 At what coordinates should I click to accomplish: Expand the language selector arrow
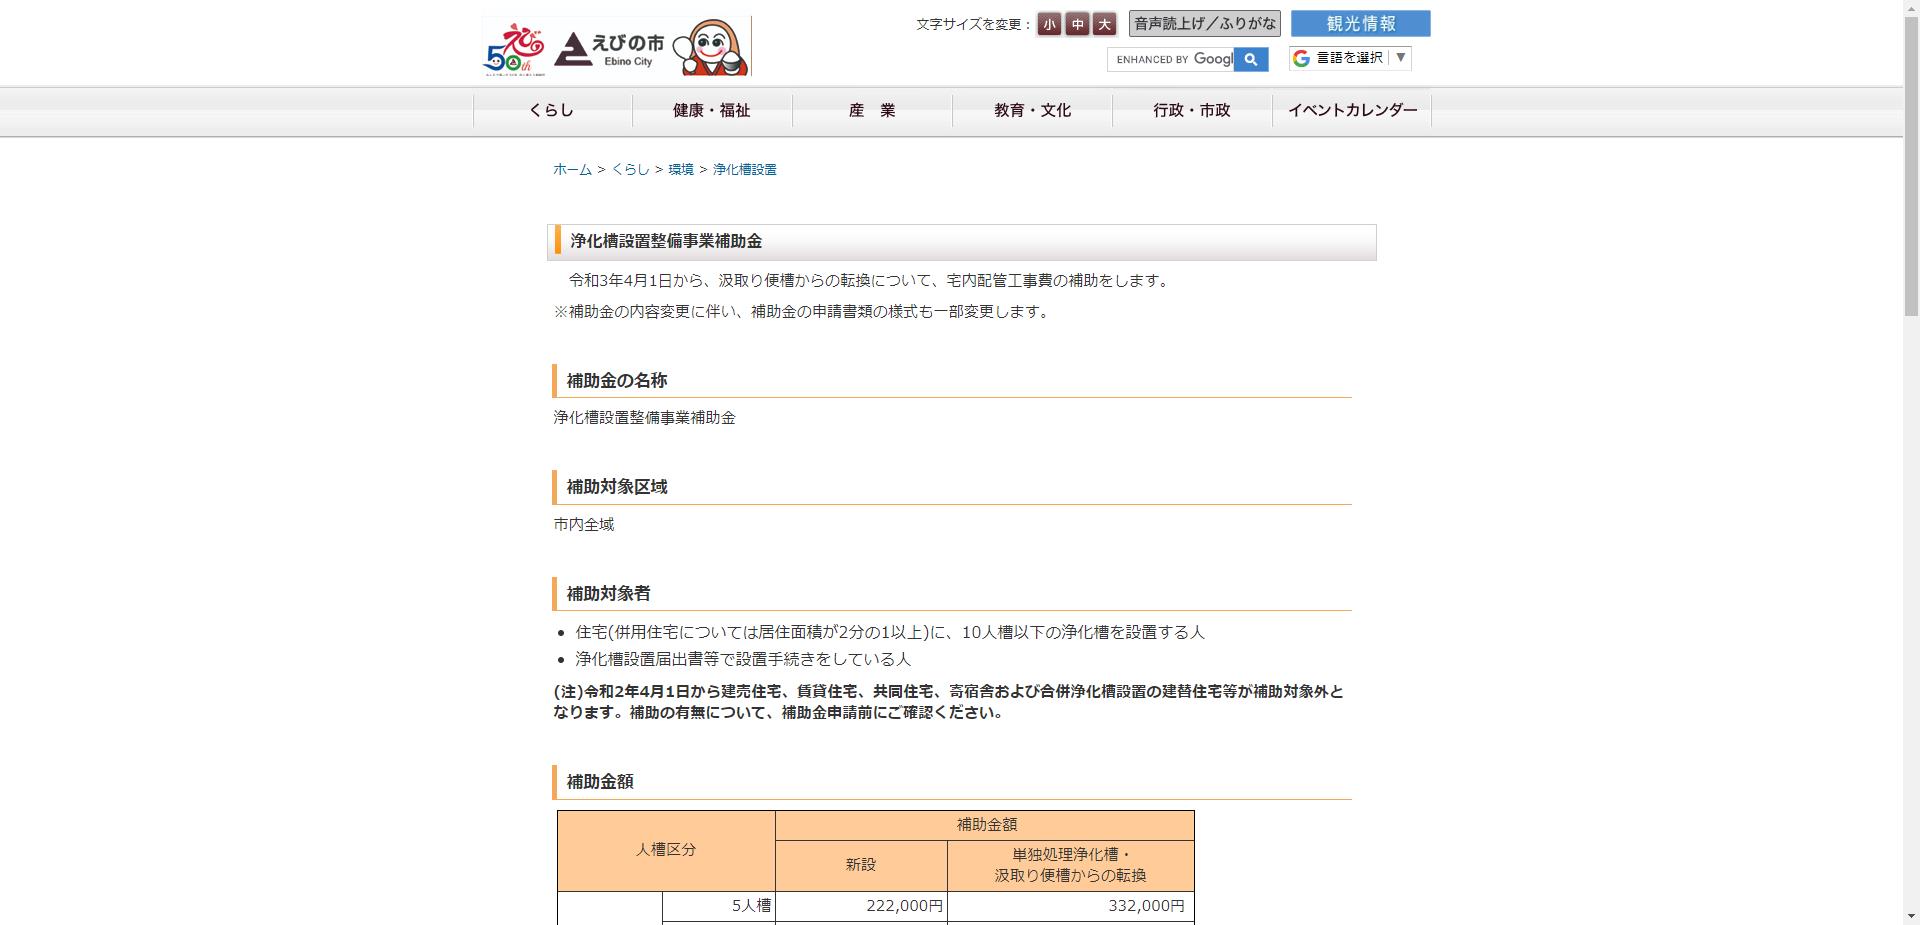(1401, 58)
